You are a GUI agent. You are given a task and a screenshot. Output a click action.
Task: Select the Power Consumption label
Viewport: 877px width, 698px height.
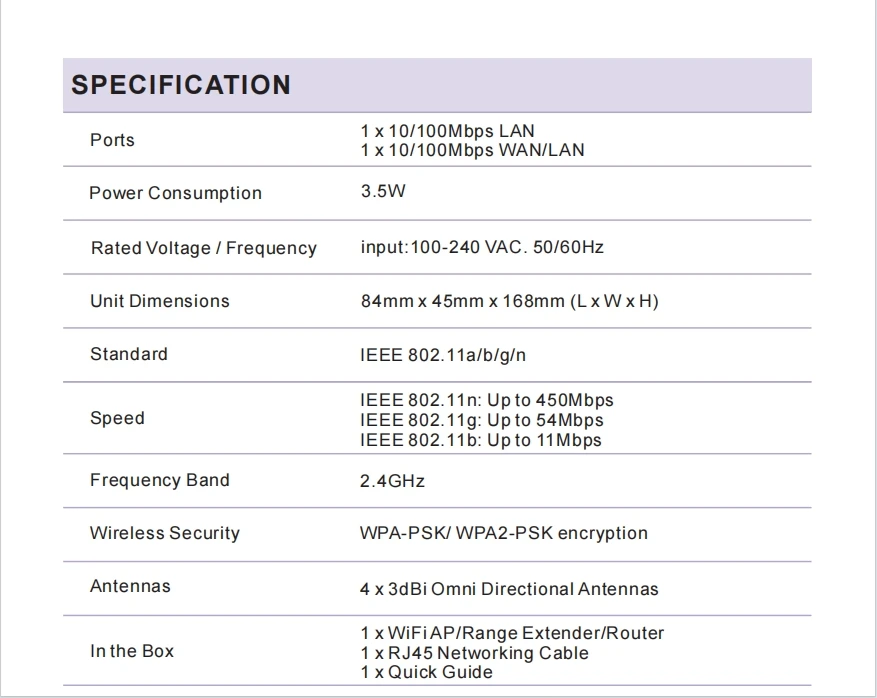point(176,193)
